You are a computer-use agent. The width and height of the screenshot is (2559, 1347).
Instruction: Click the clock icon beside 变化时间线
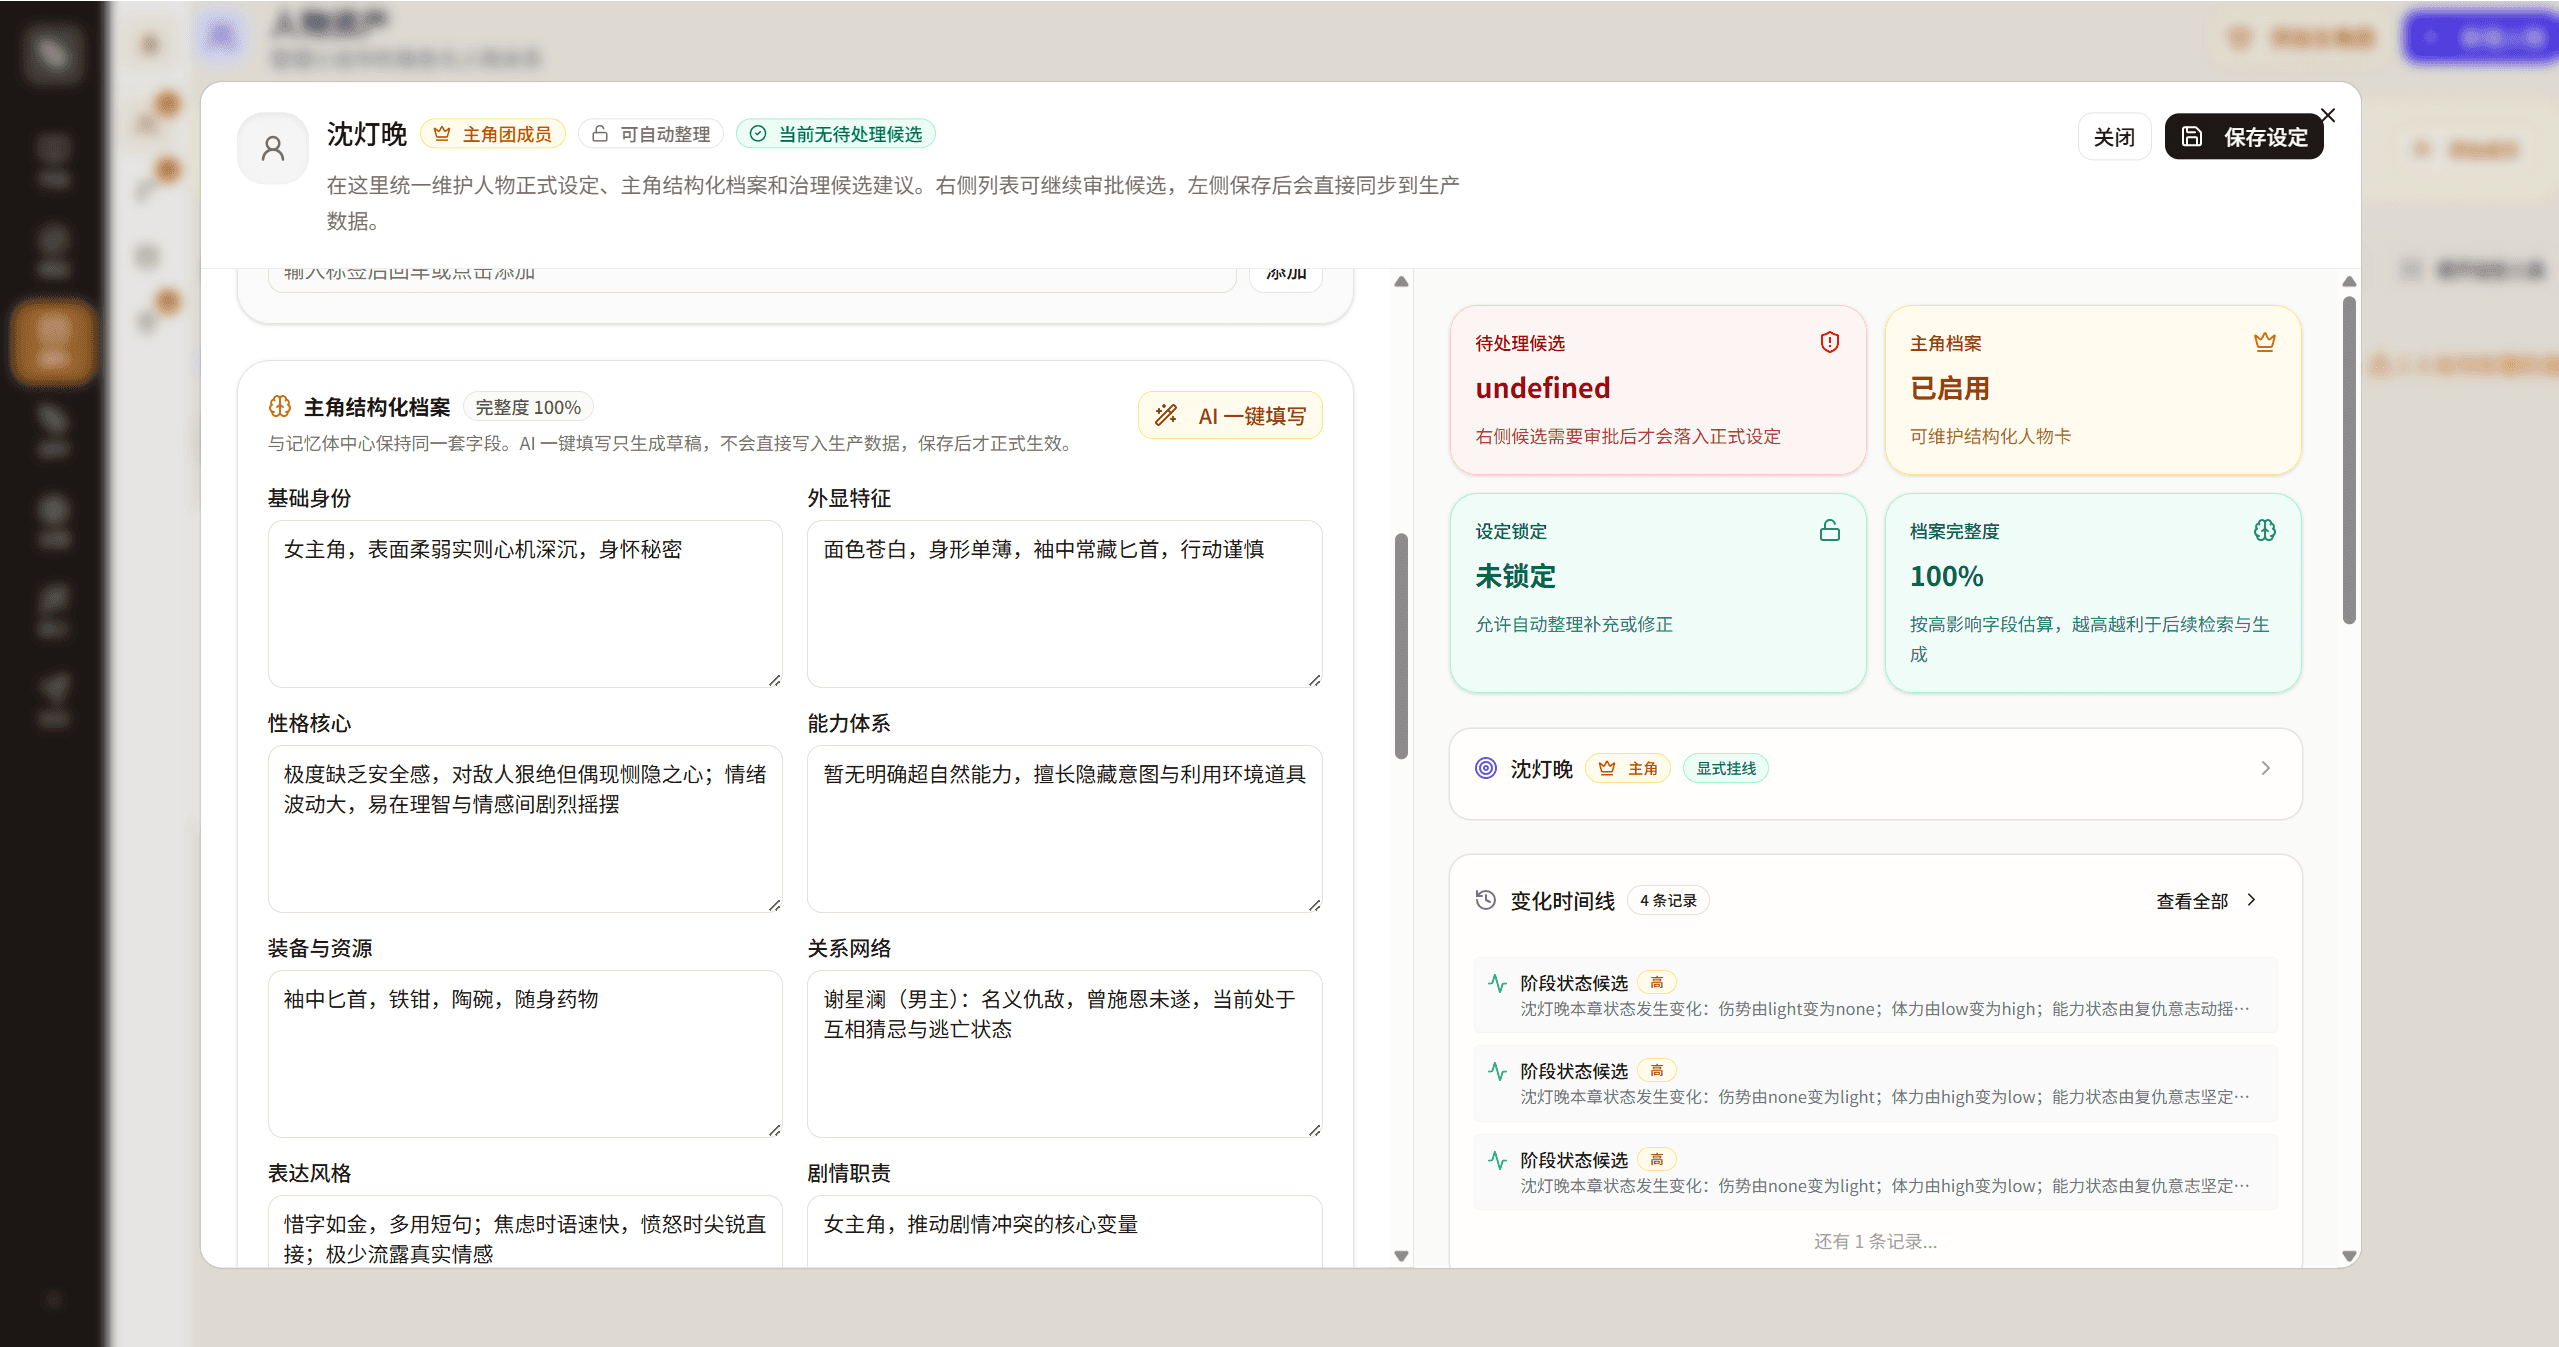pos(1485,900)
